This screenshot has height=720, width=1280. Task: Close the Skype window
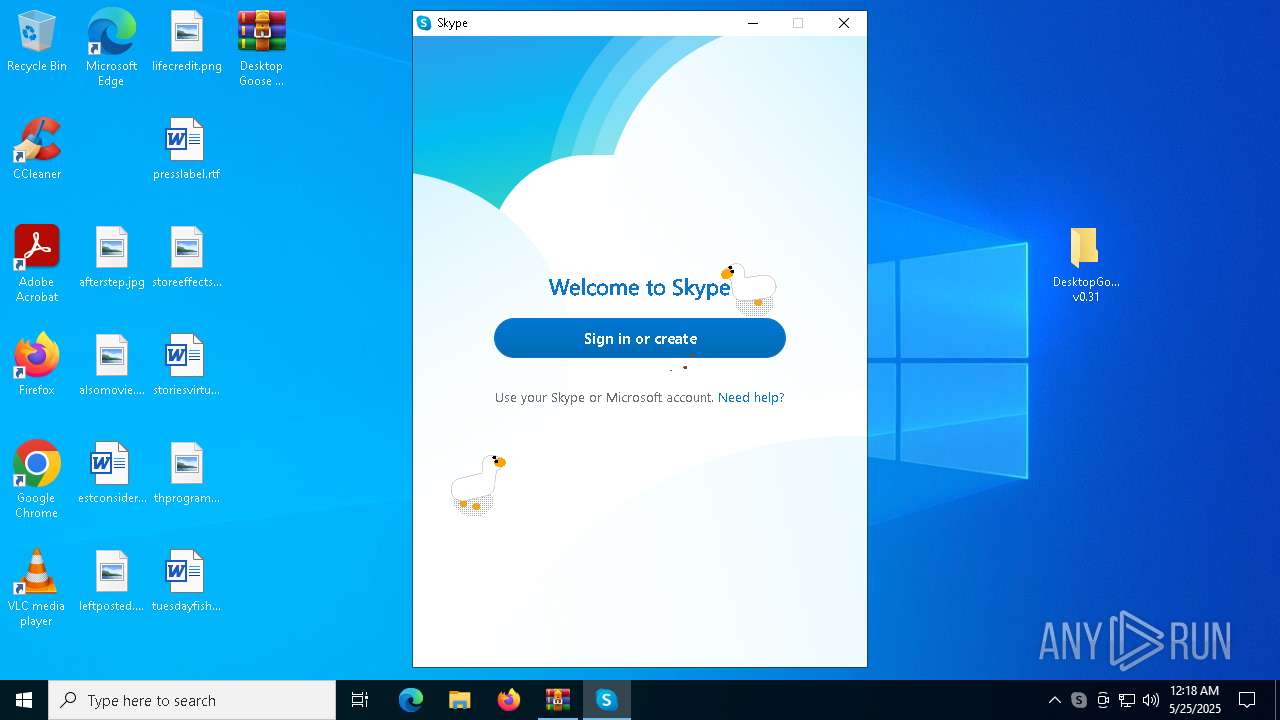[844, 23]
